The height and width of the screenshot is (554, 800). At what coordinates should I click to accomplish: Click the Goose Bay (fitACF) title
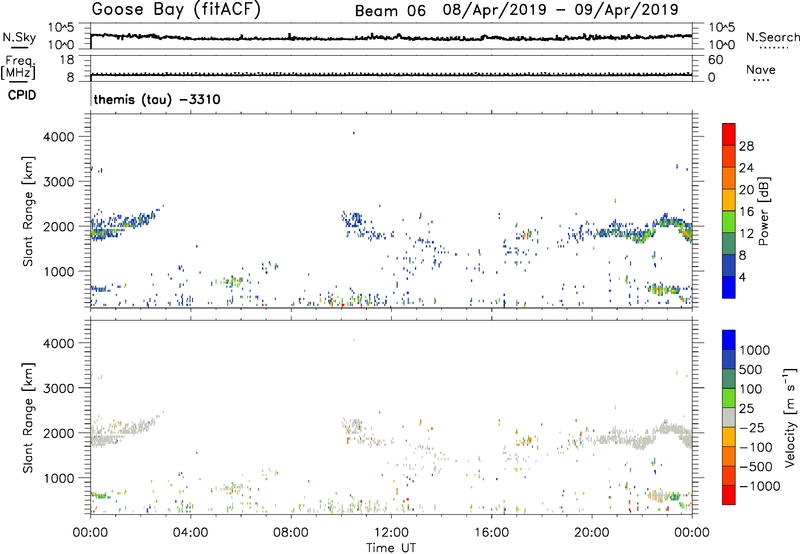(x=176, y=9)
